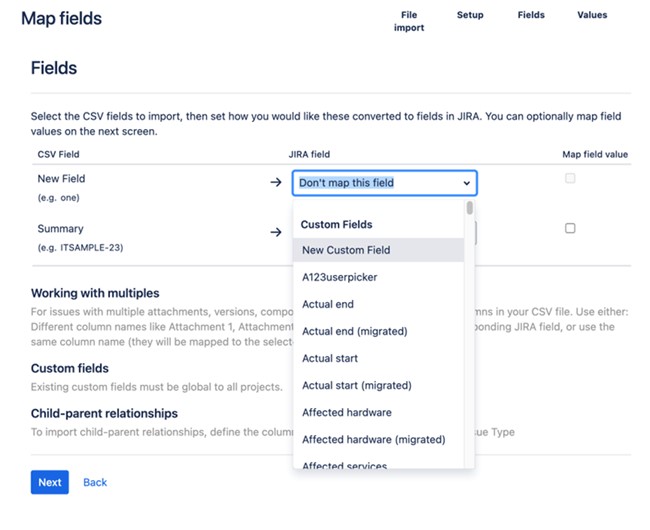This screenshot has width=650, height=530.
Task: Toggle the disabled checkbox in New Field row
Action: pos(570,178)
